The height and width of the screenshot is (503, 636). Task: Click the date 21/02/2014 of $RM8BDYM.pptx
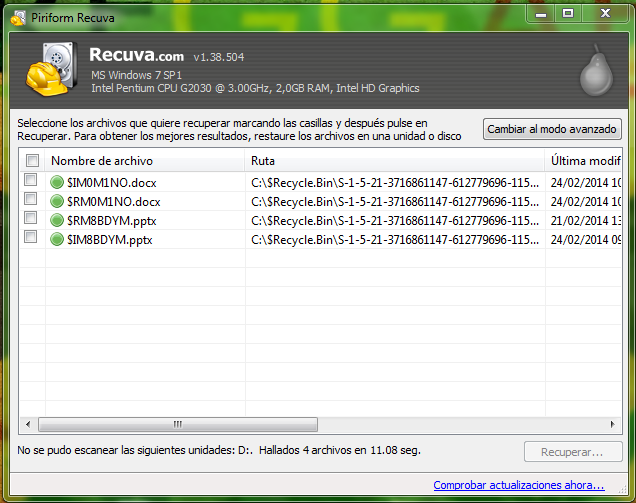point(579,221)
